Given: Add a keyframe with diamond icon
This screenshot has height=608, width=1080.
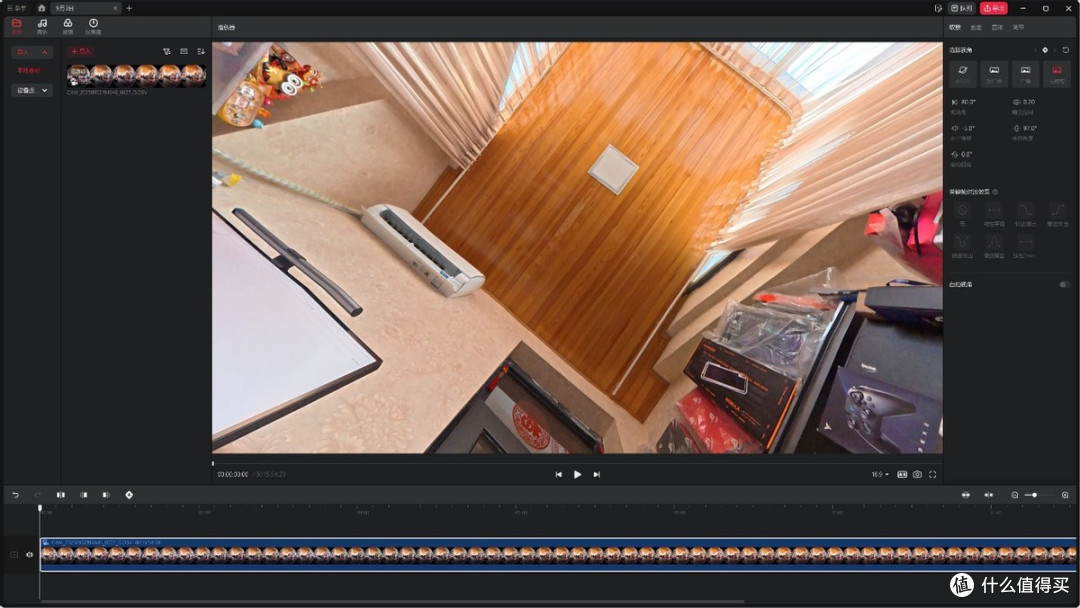Looking at the screenshot, I should [129, 495].
